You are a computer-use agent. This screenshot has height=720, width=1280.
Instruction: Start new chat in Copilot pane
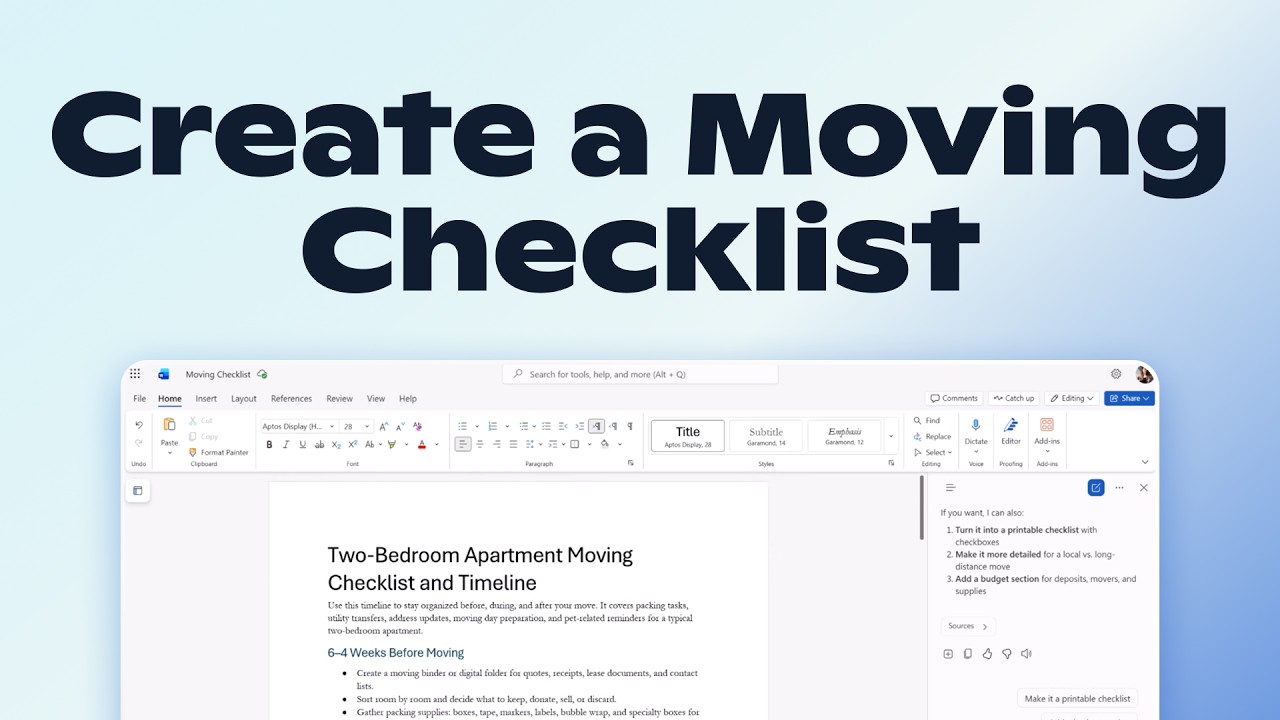(x=1096, y=488)
